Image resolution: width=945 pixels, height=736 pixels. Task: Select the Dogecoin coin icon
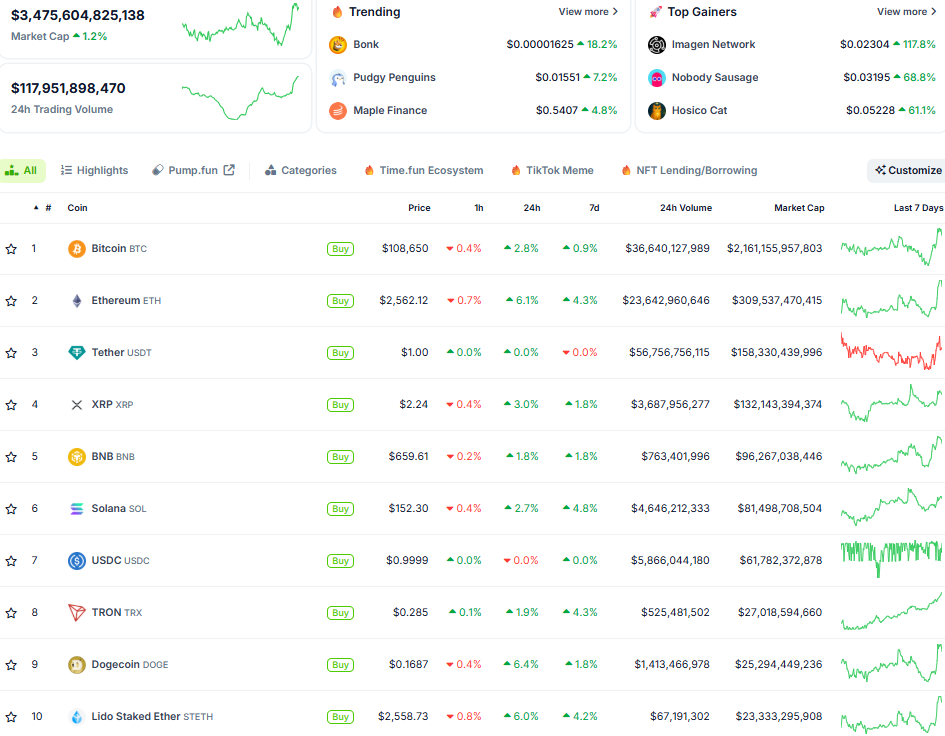[x=77, y=664]
